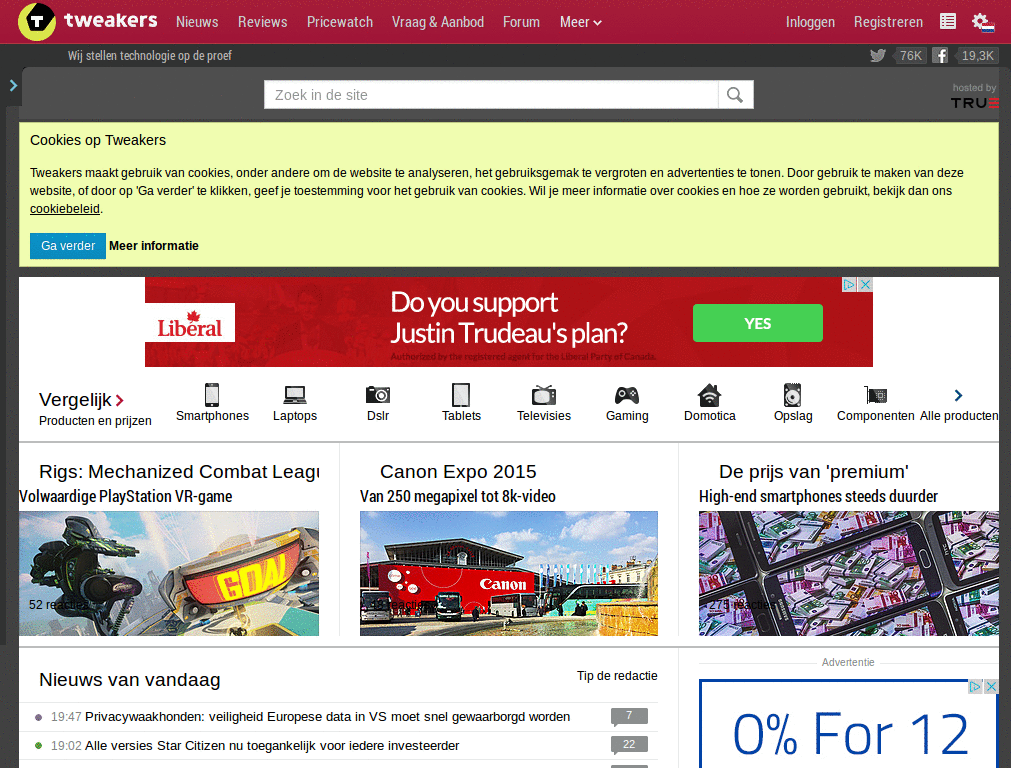Open Canon Expo 2015 headline
This screenshot has width=1024, height=768.
tap(458, 472)
